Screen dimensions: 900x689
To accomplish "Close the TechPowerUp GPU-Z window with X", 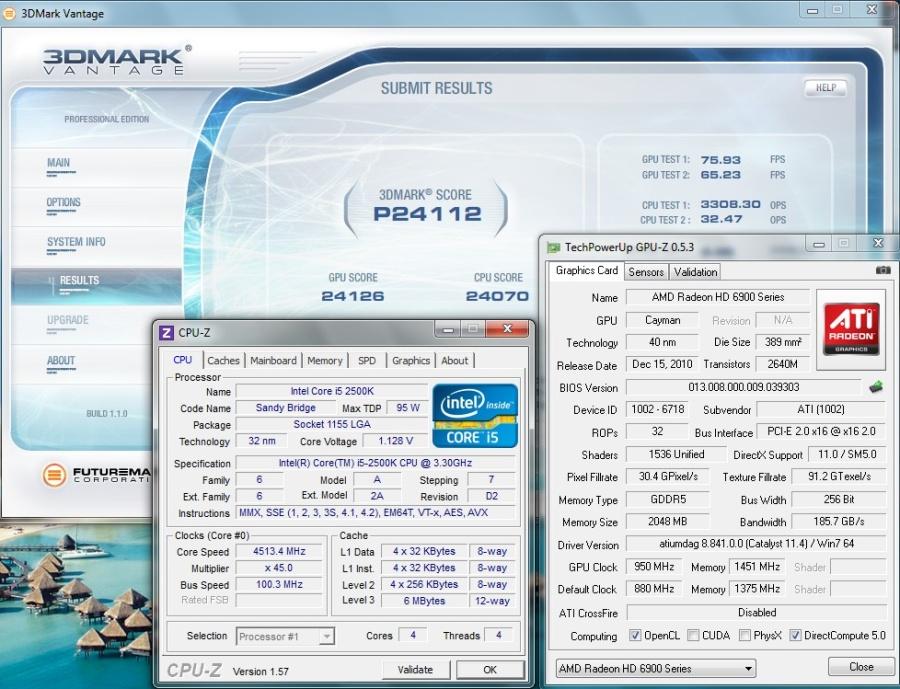I will [x=878, y=243].
